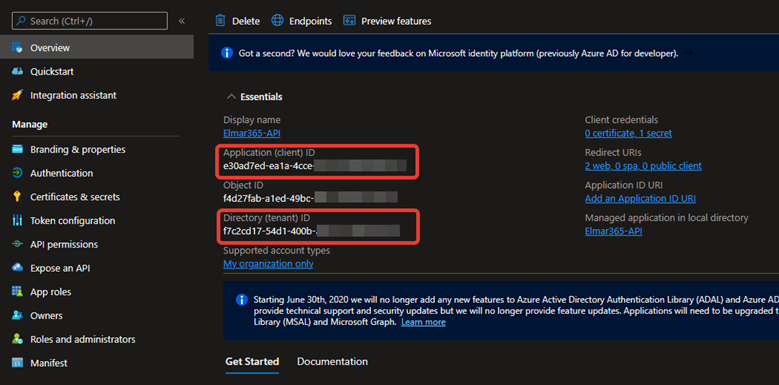This screenshot has width=779, height=385.
Task: Switch to the Documentation tab
Action: coord(332,361)
